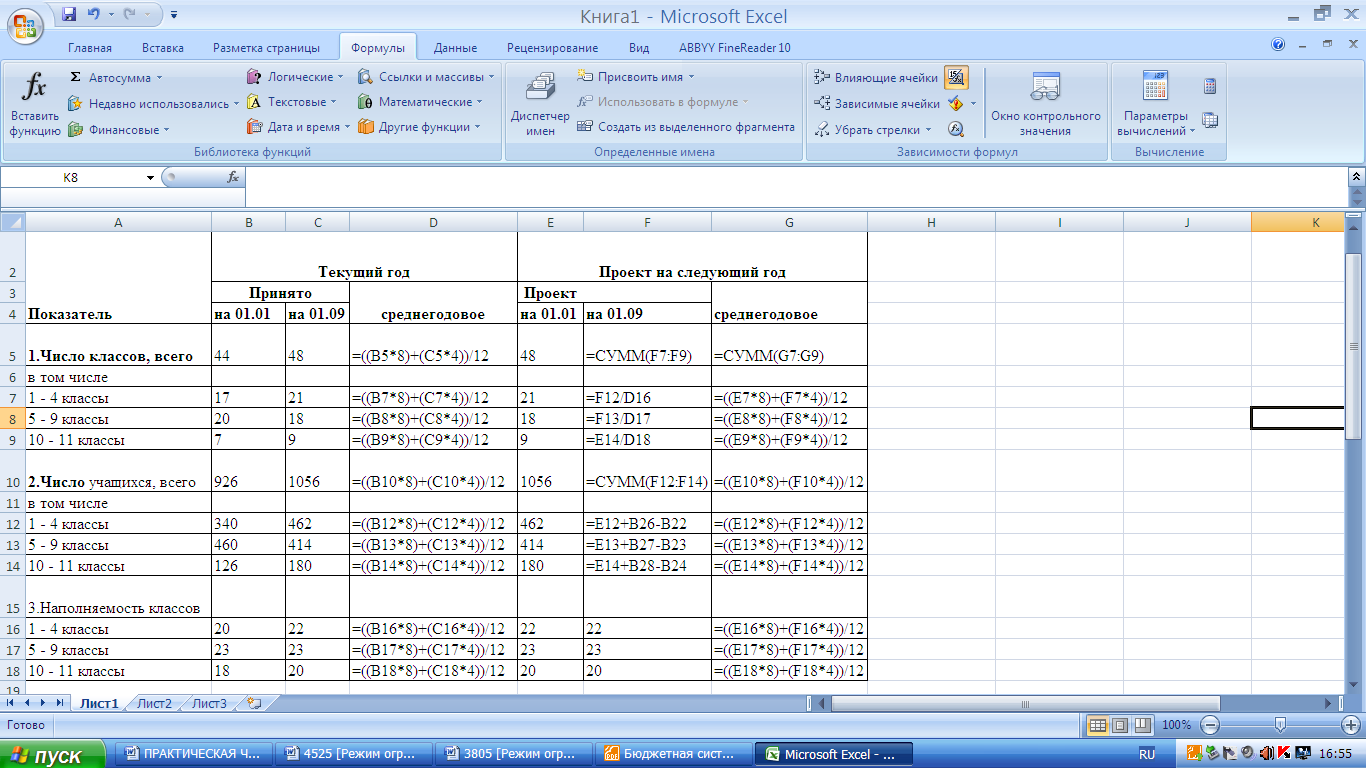Click the error checking warning icon
This screenshot has height=768, width=1366.
point(956,103)
